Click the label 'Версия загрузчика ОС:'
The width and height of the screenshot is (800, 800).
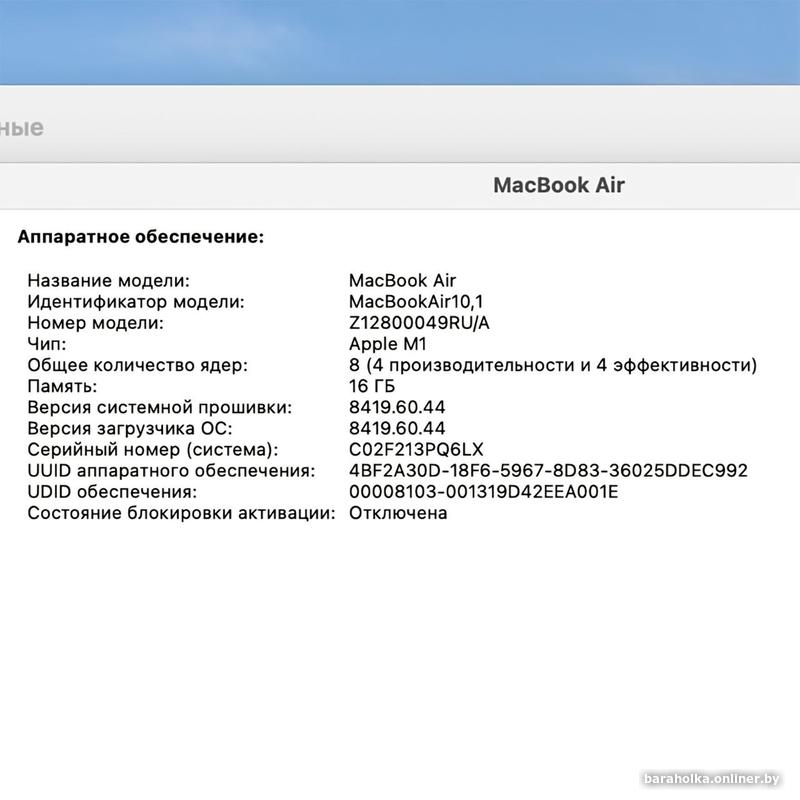coord(130,429)
